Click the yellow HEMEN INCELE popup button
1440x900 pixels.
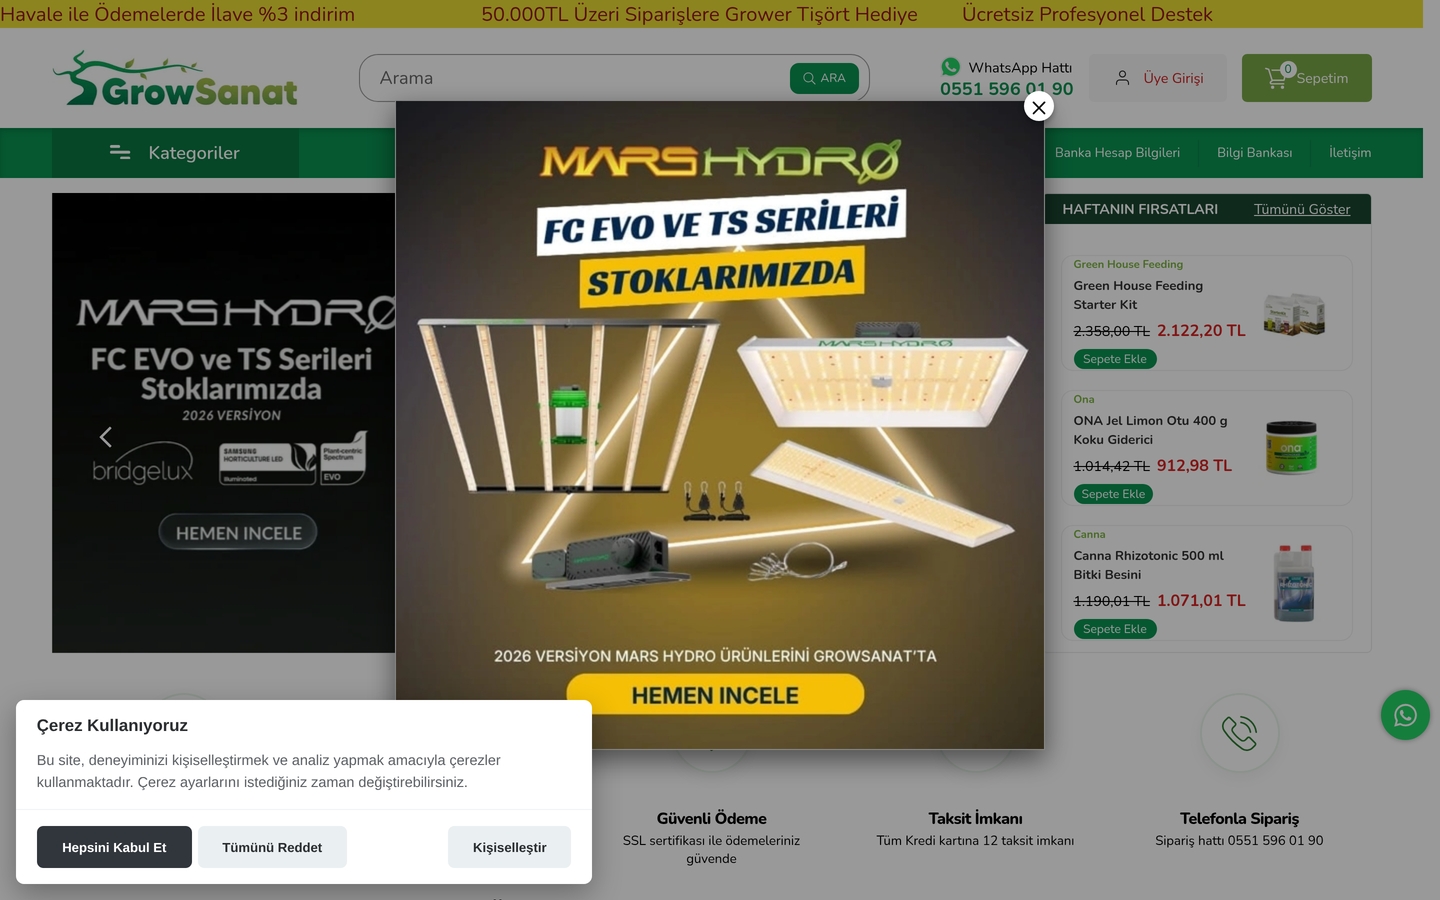715,694
